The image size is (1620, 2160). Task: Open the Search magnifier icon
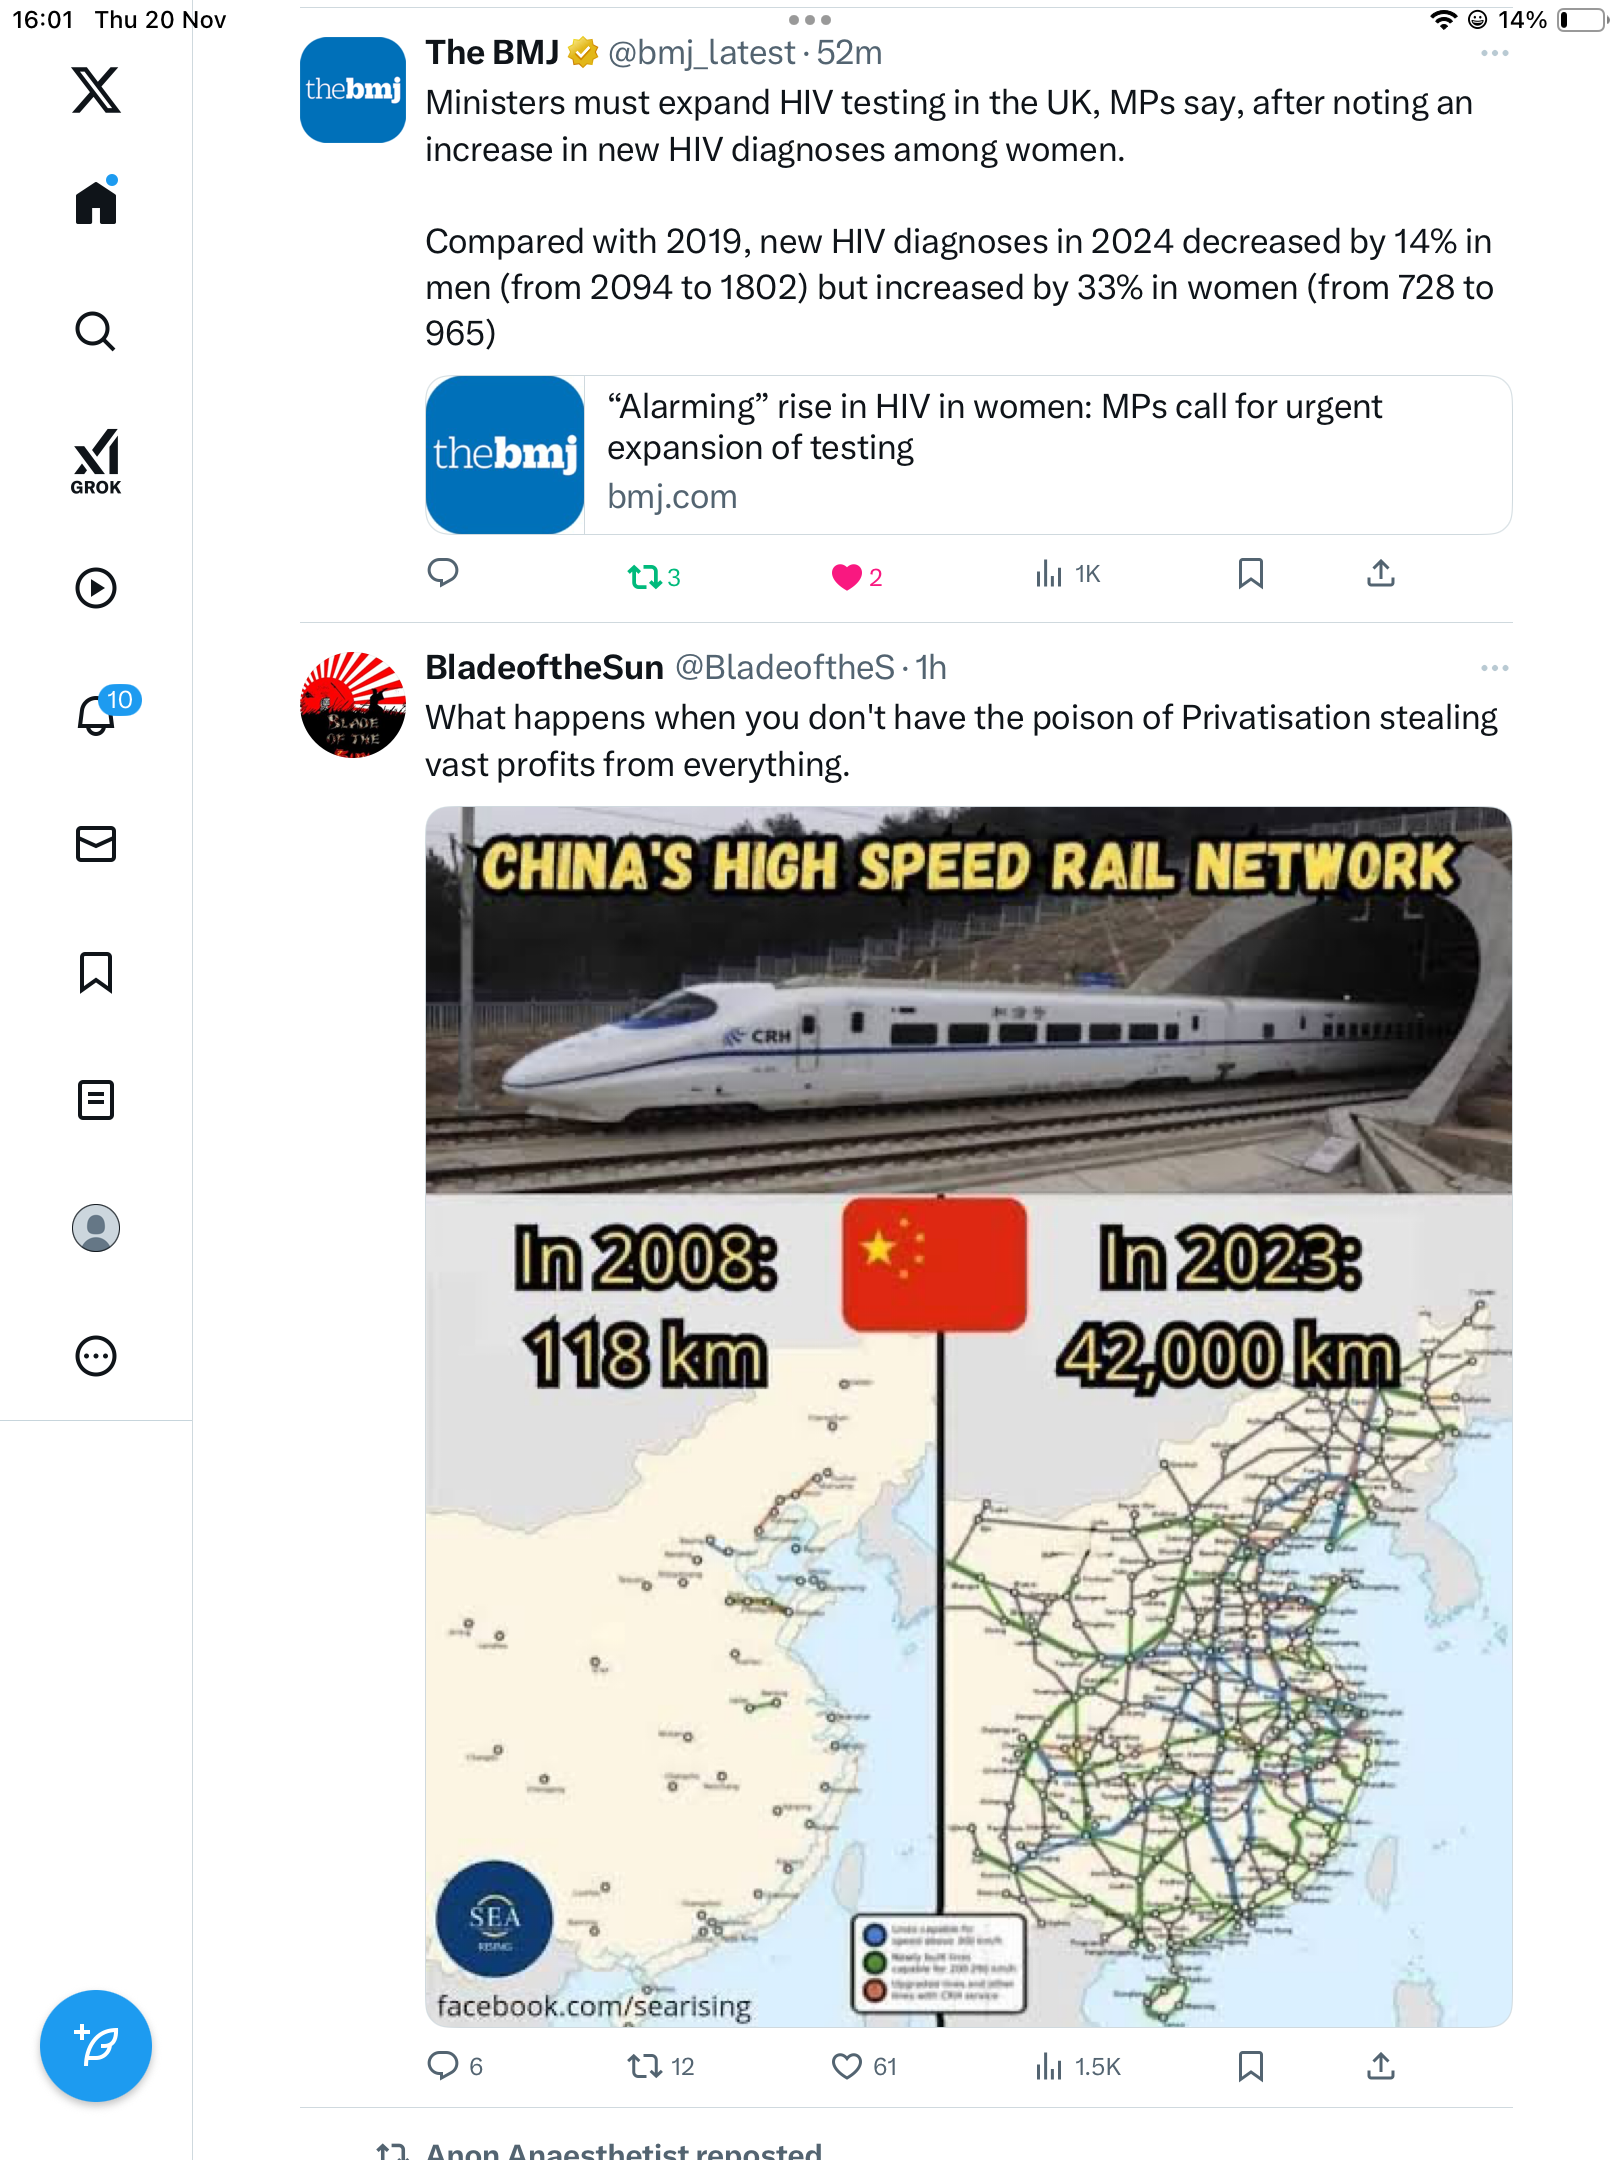pyautogui.click(x=96, y=331)
